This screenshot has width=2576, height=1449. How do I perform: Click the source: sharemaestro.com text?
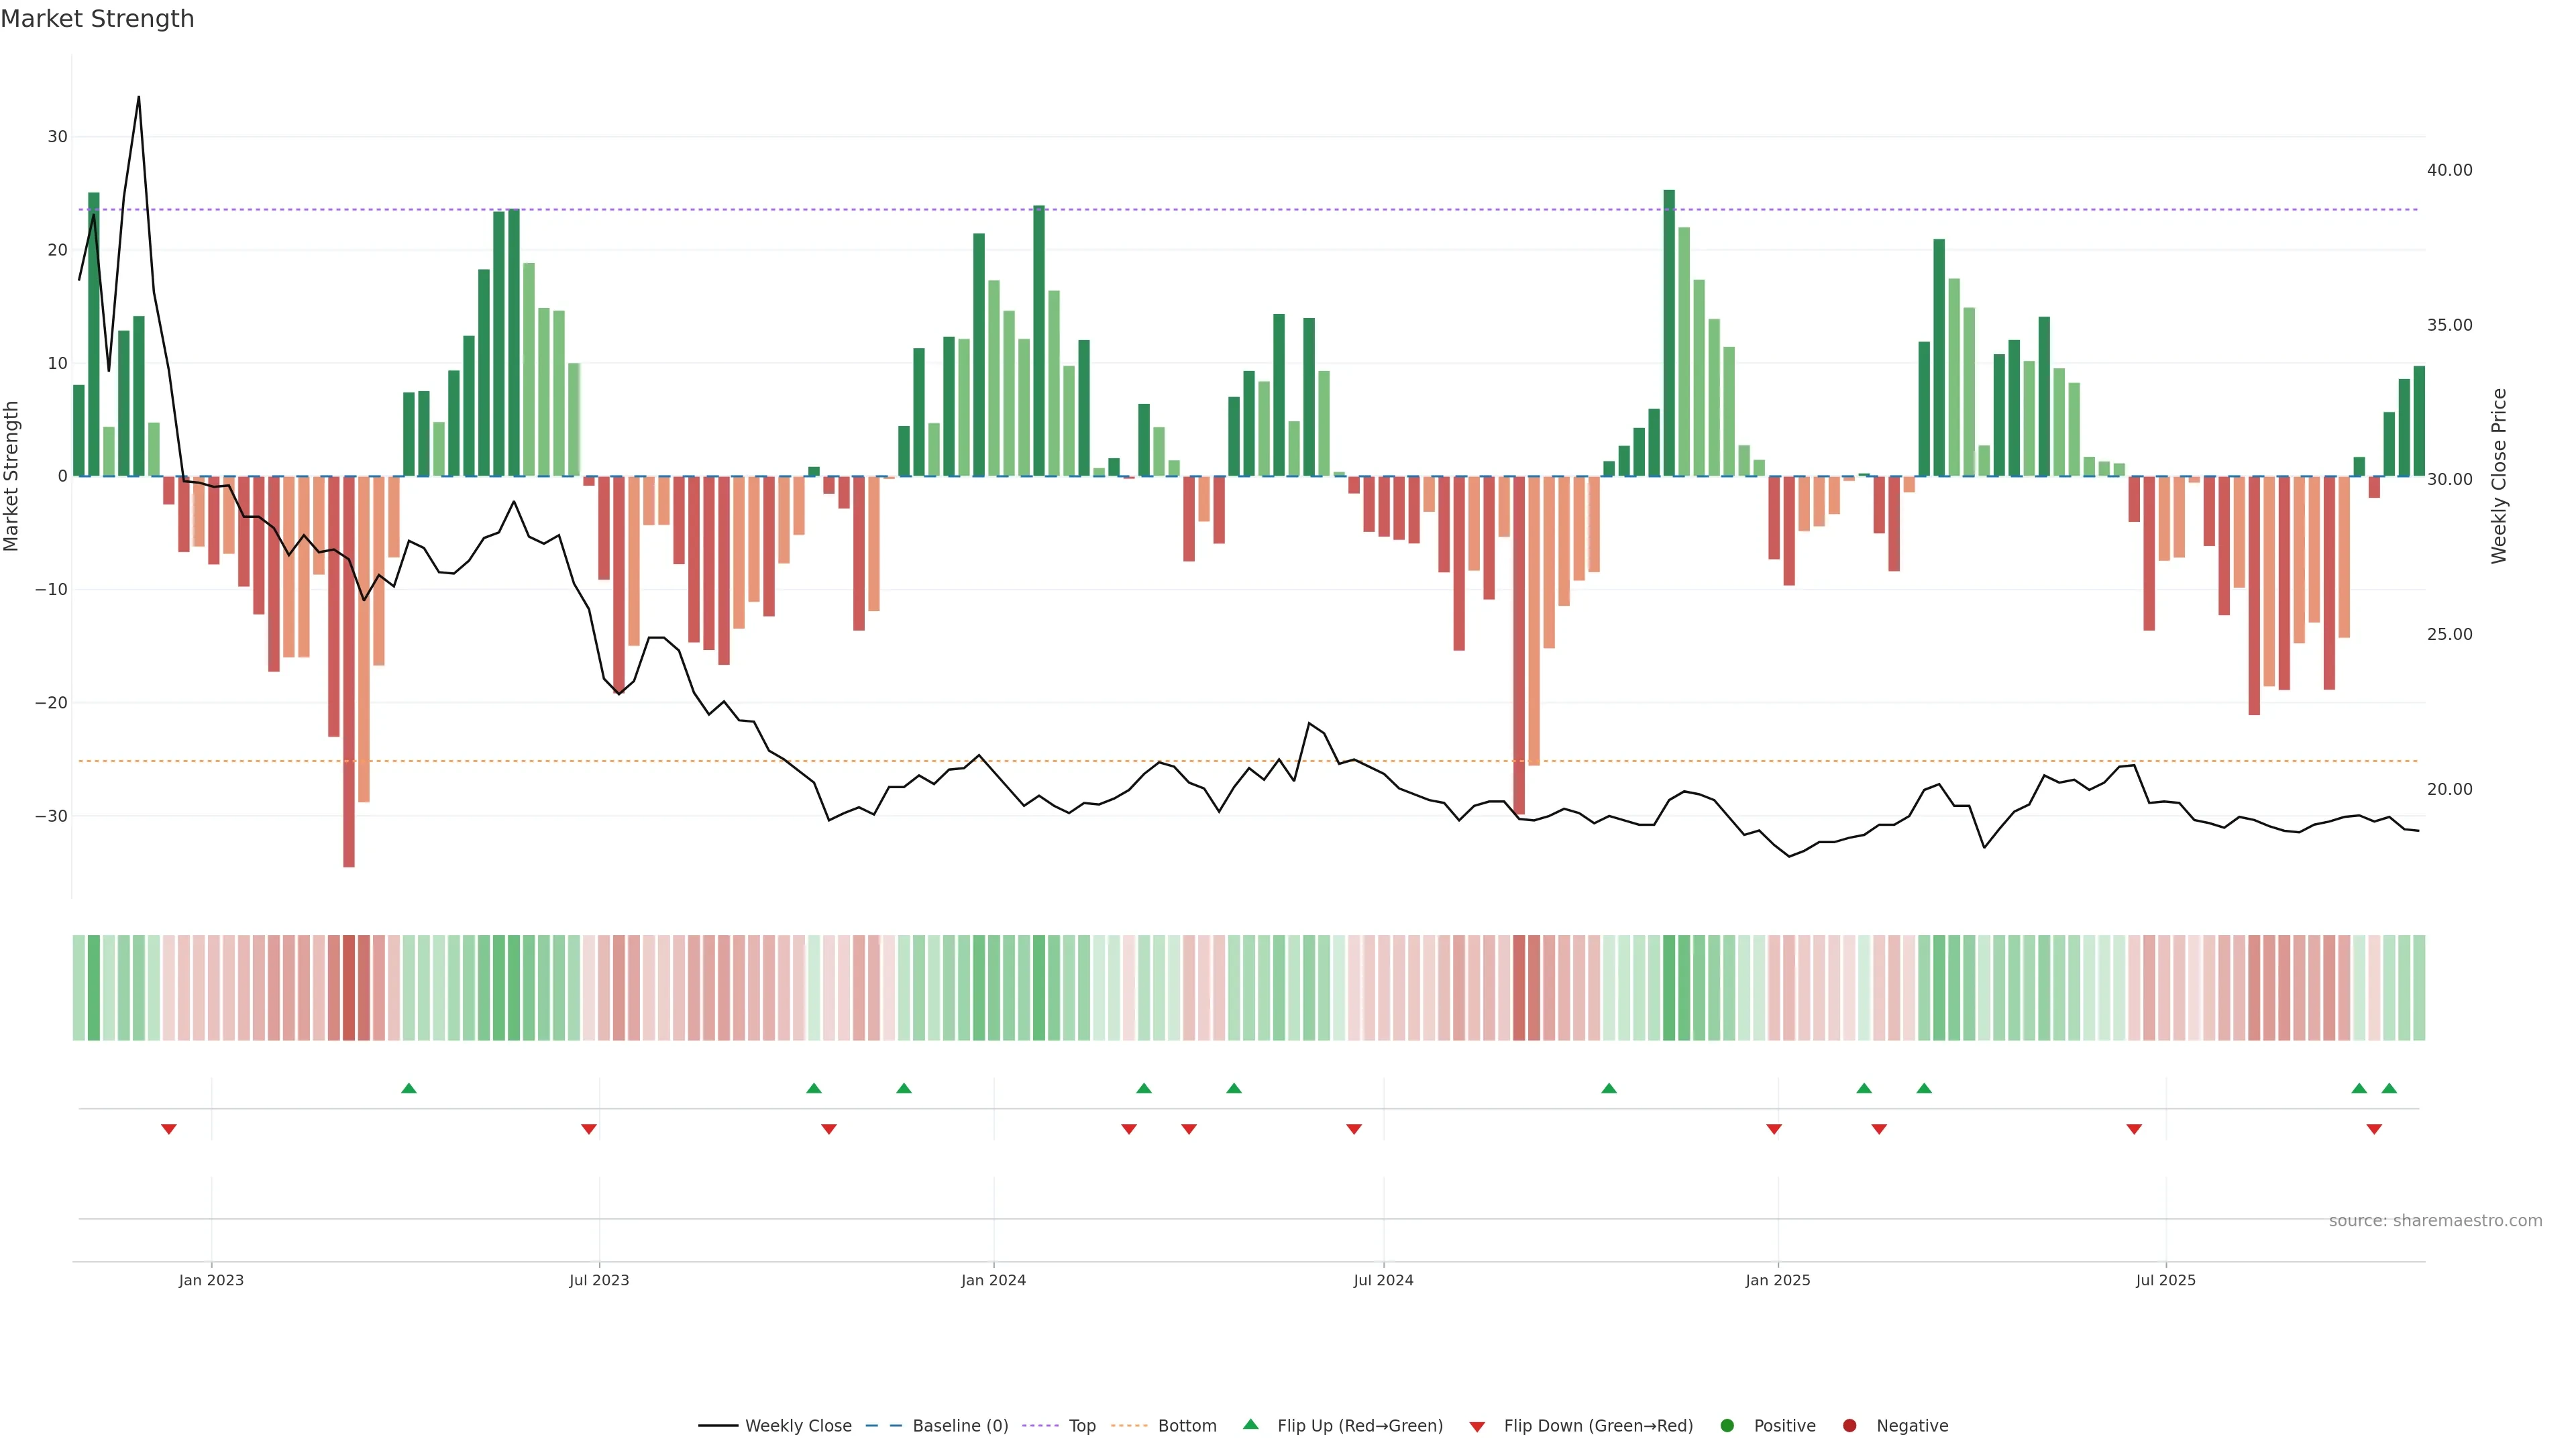pyautogui.click(x=2435, y=1221)
